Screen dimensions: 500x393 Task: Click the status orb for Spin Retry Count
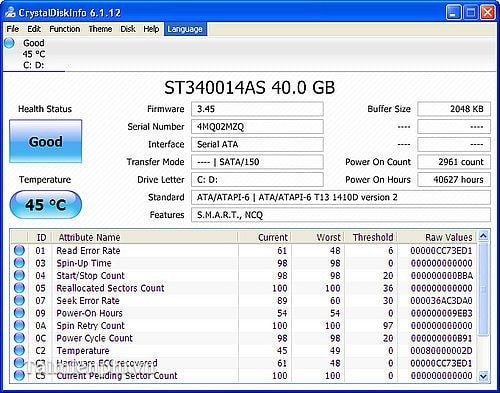tap(19, 325)
